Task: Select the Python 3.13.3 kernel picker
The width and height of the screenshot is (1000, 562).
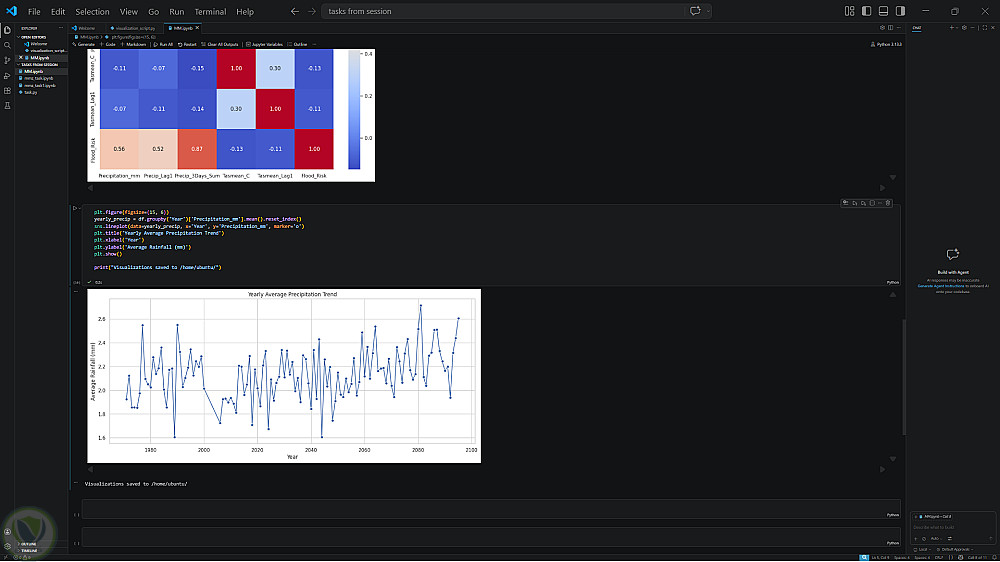Action: (886, 45)
